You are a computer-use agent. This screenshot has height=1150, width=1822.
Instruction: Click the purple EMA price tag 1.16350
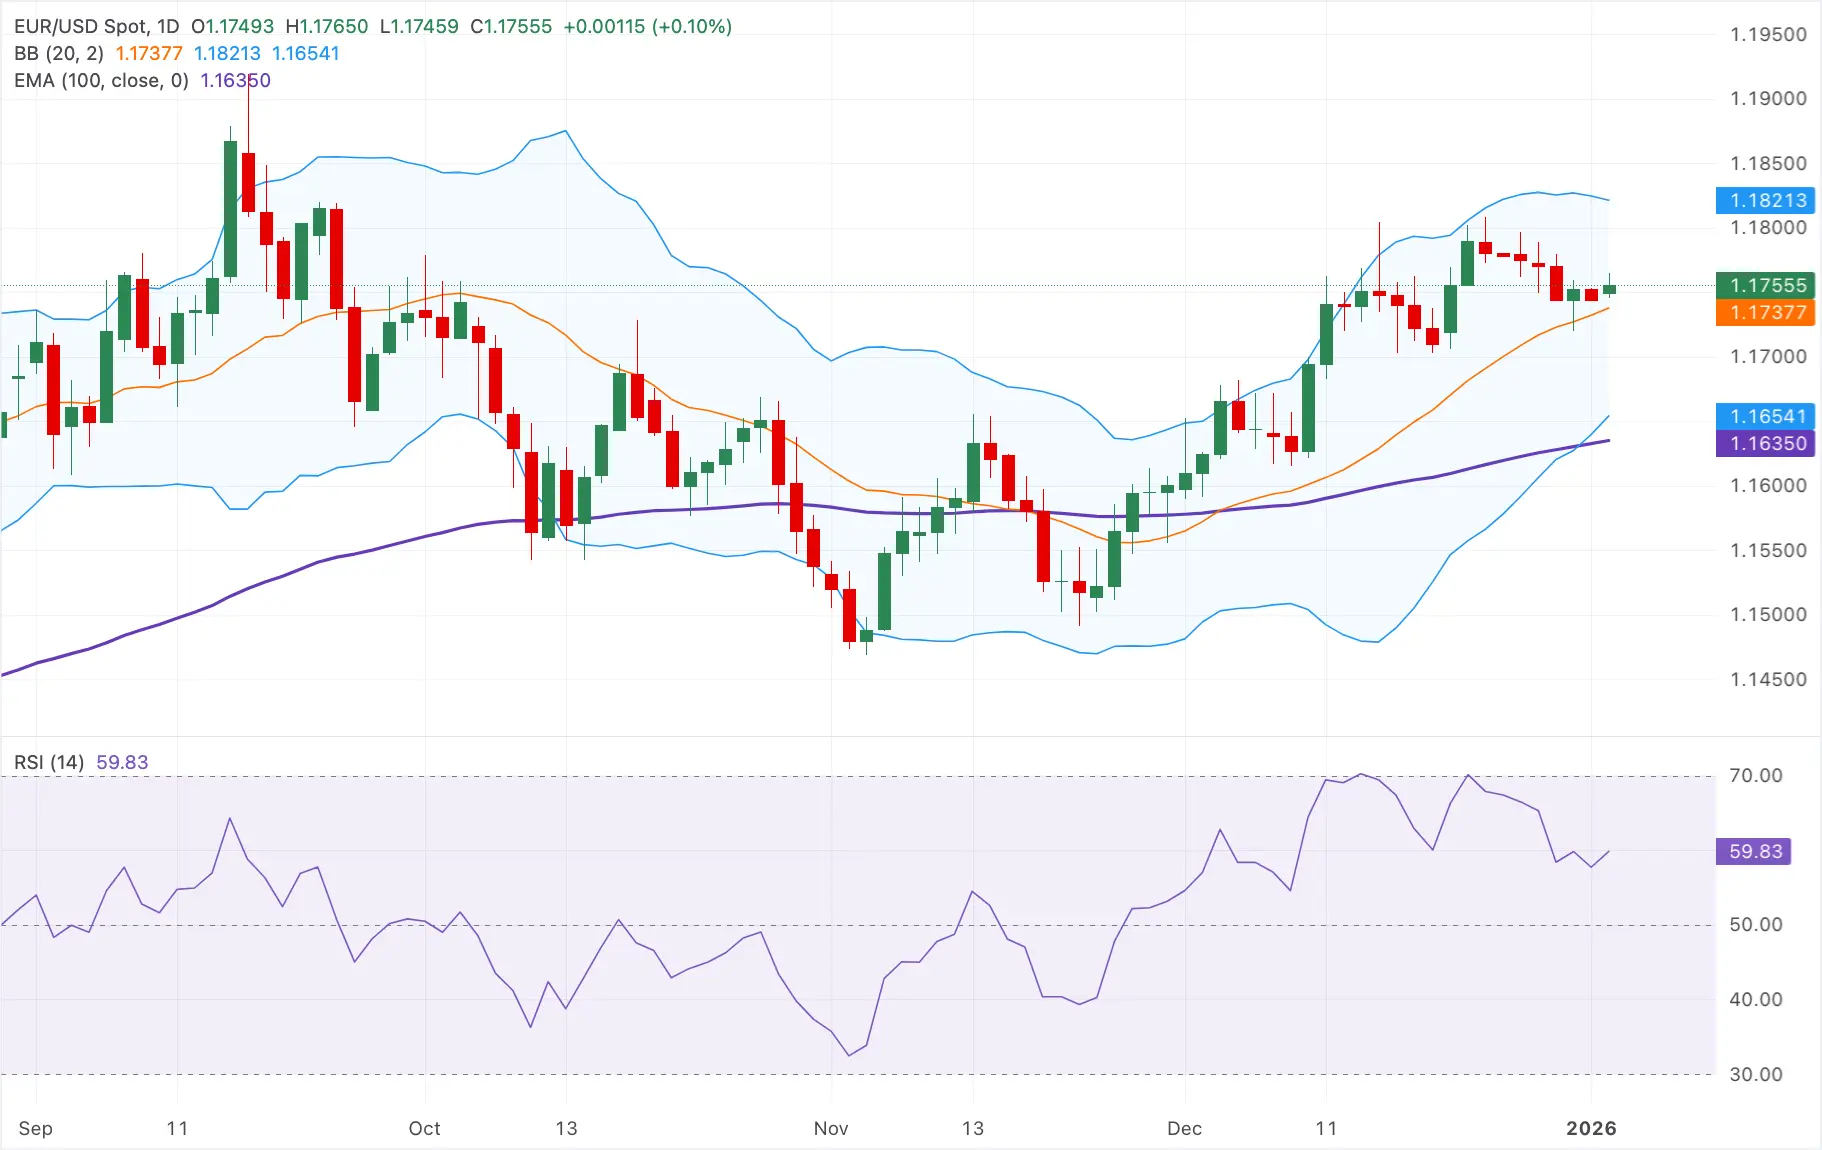tap(1766, 444)
